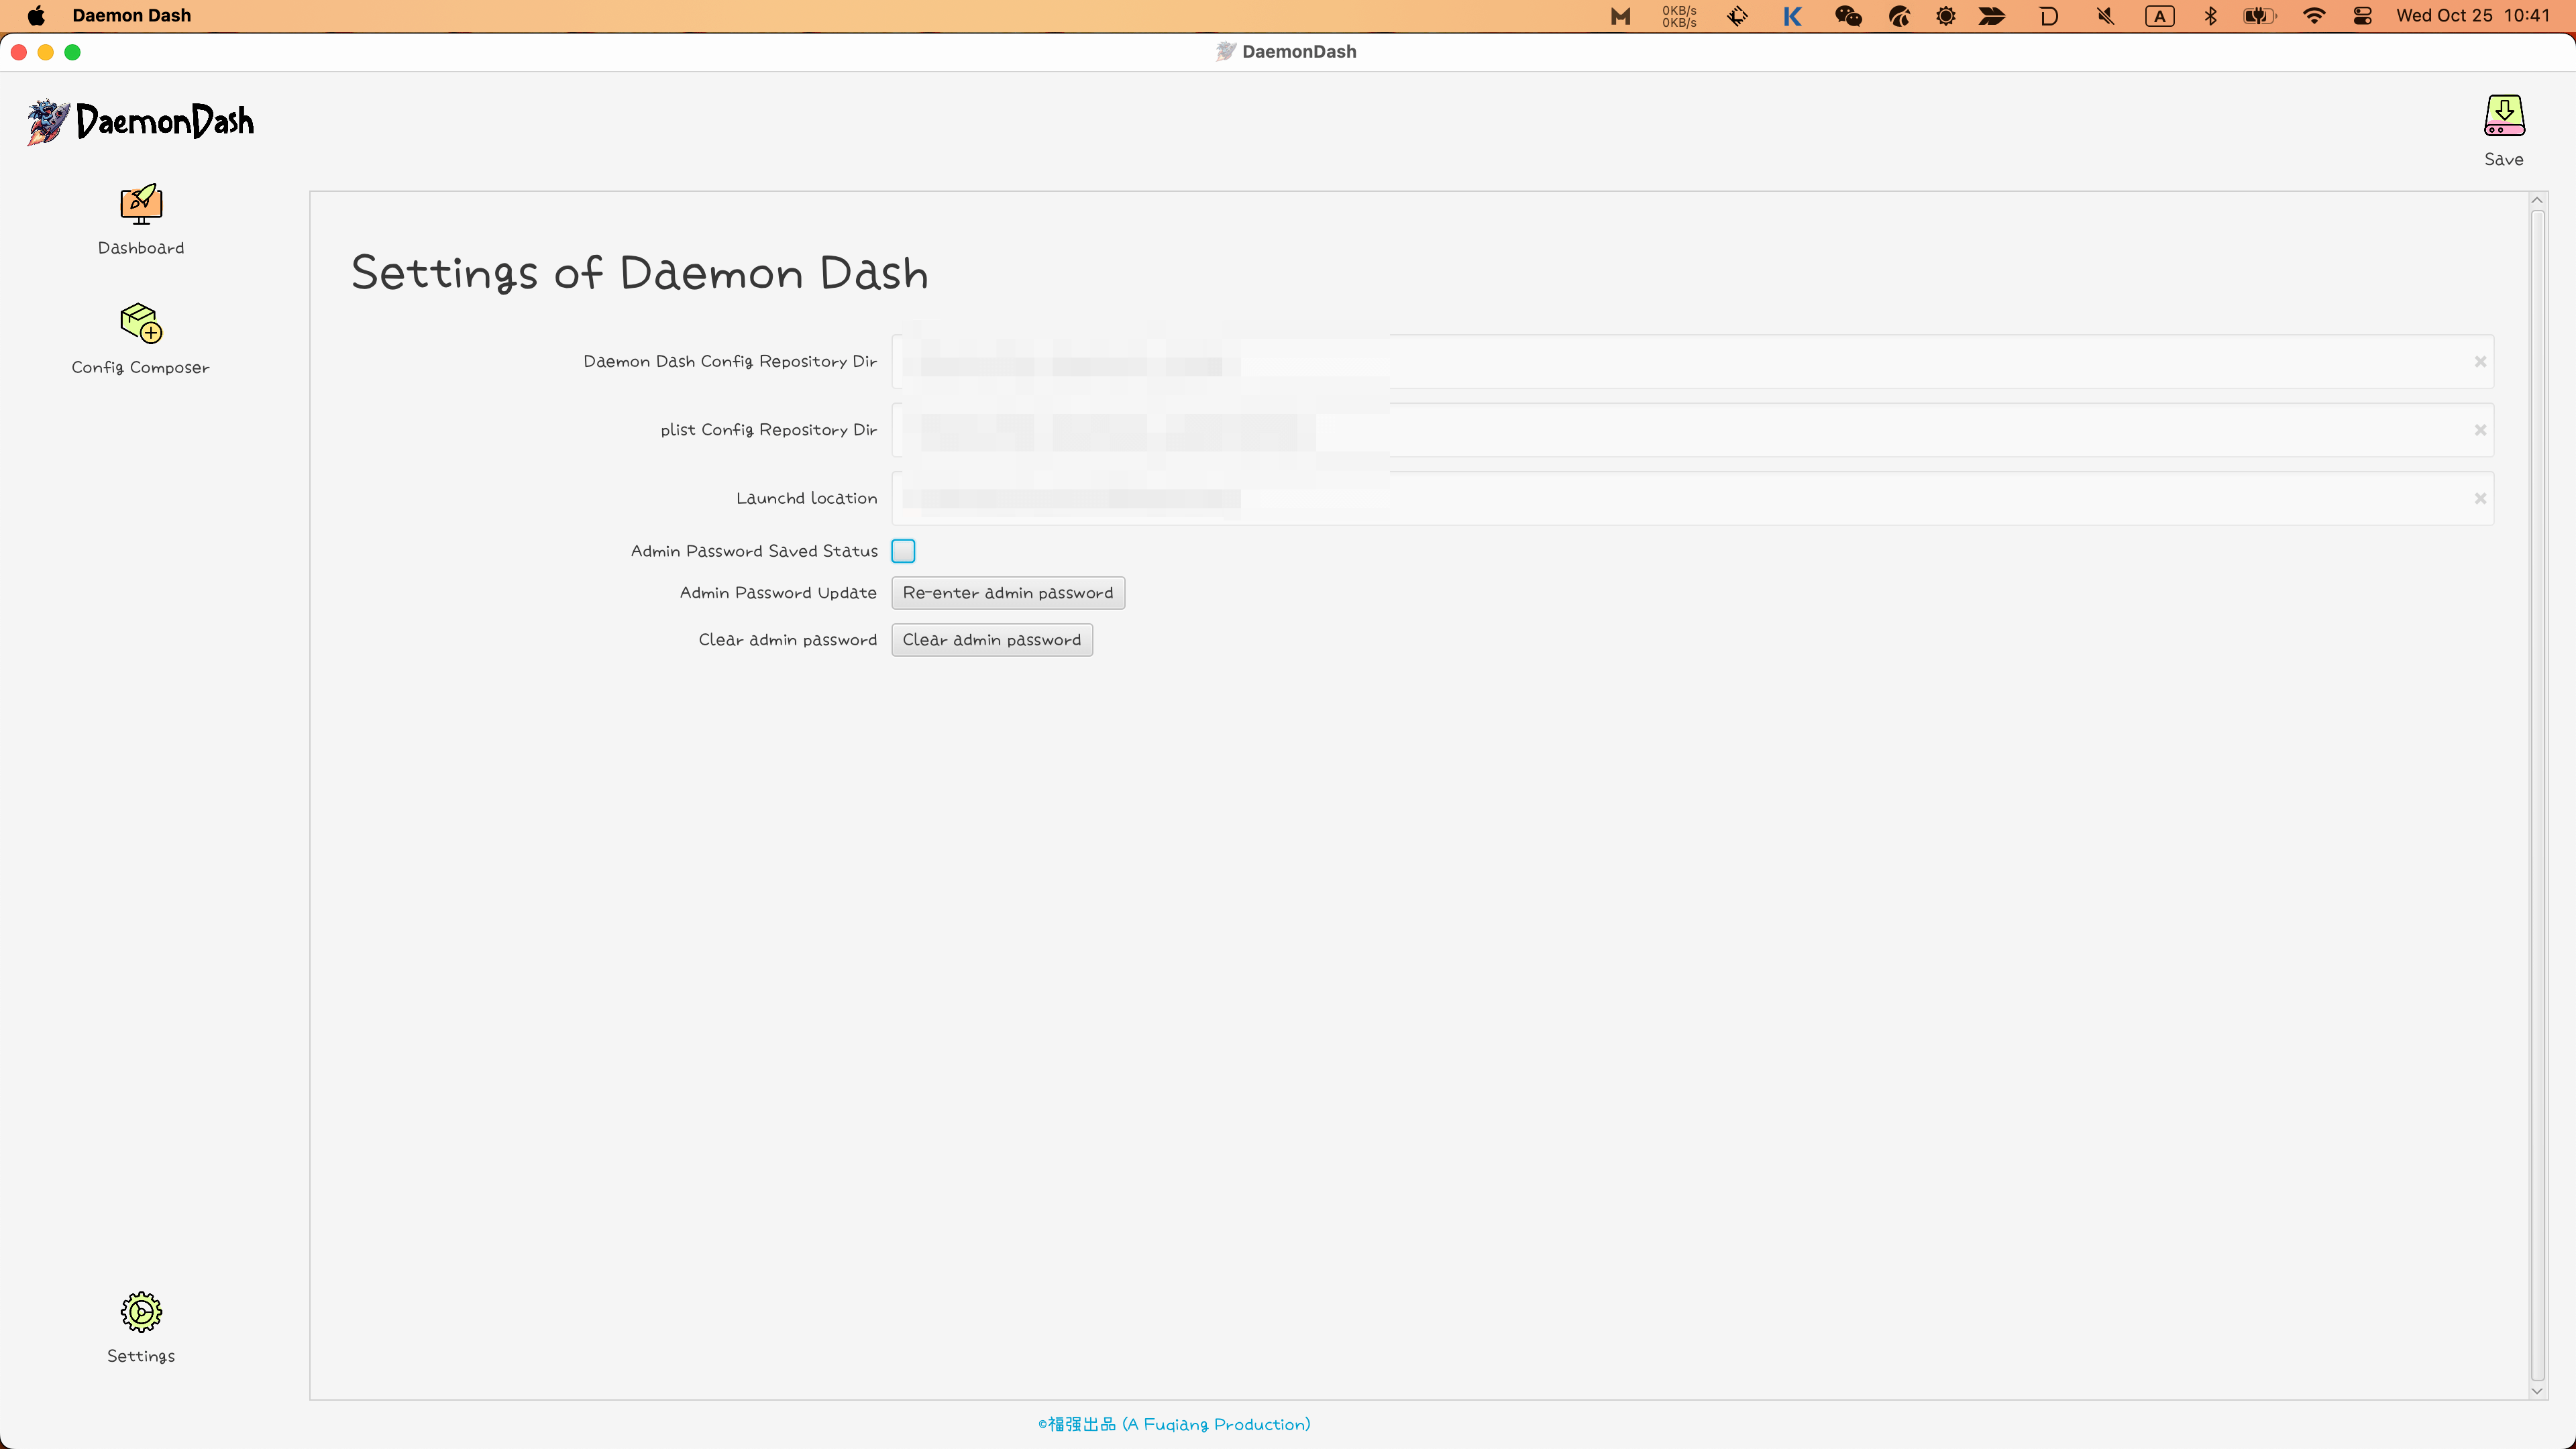Clear the plist Config Repository Dir field

coord(2480,430)
